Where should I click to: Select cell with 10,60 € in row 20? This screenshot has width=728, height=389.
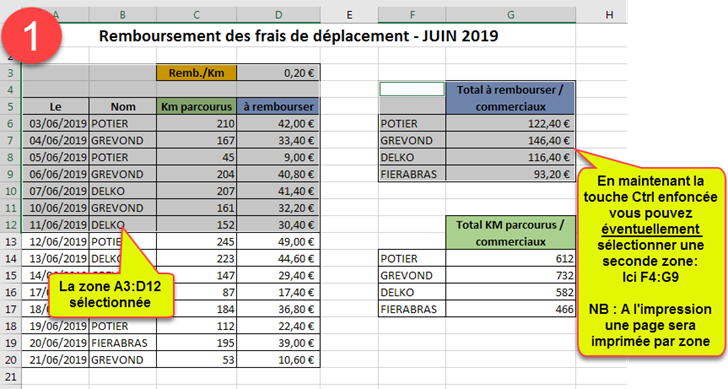278,360
